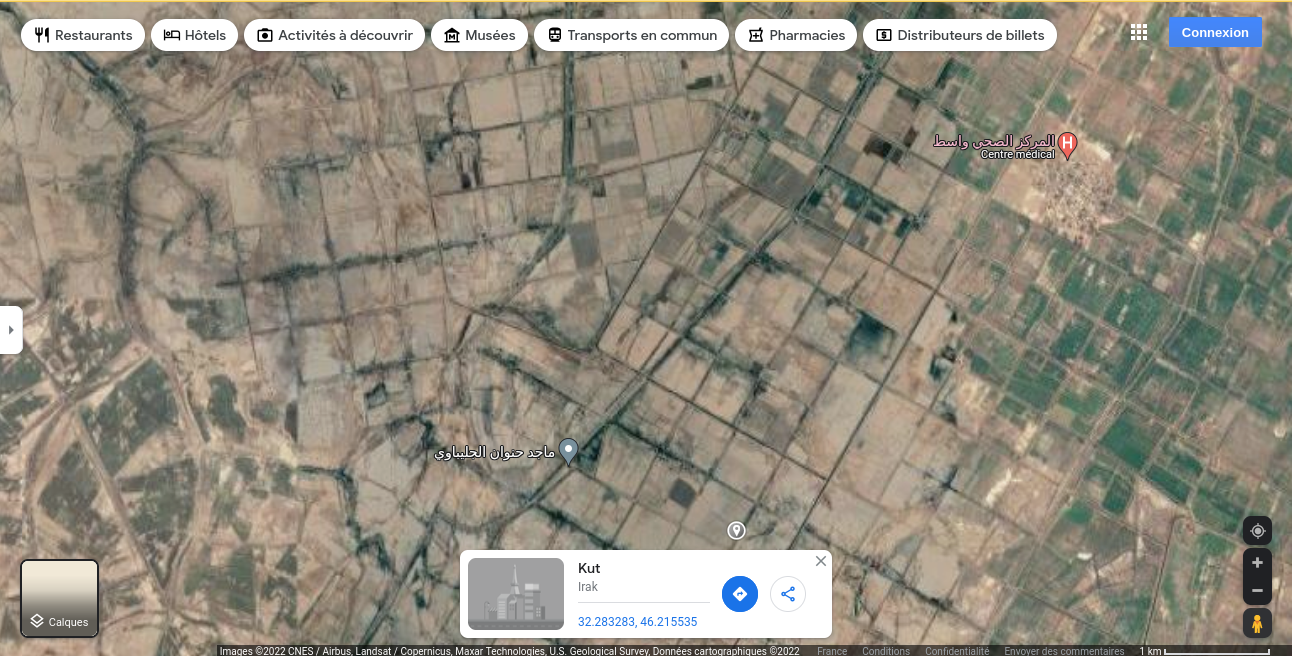Toggle the Calques map layer view
The image size is (1292, 656).
(60, 599)
